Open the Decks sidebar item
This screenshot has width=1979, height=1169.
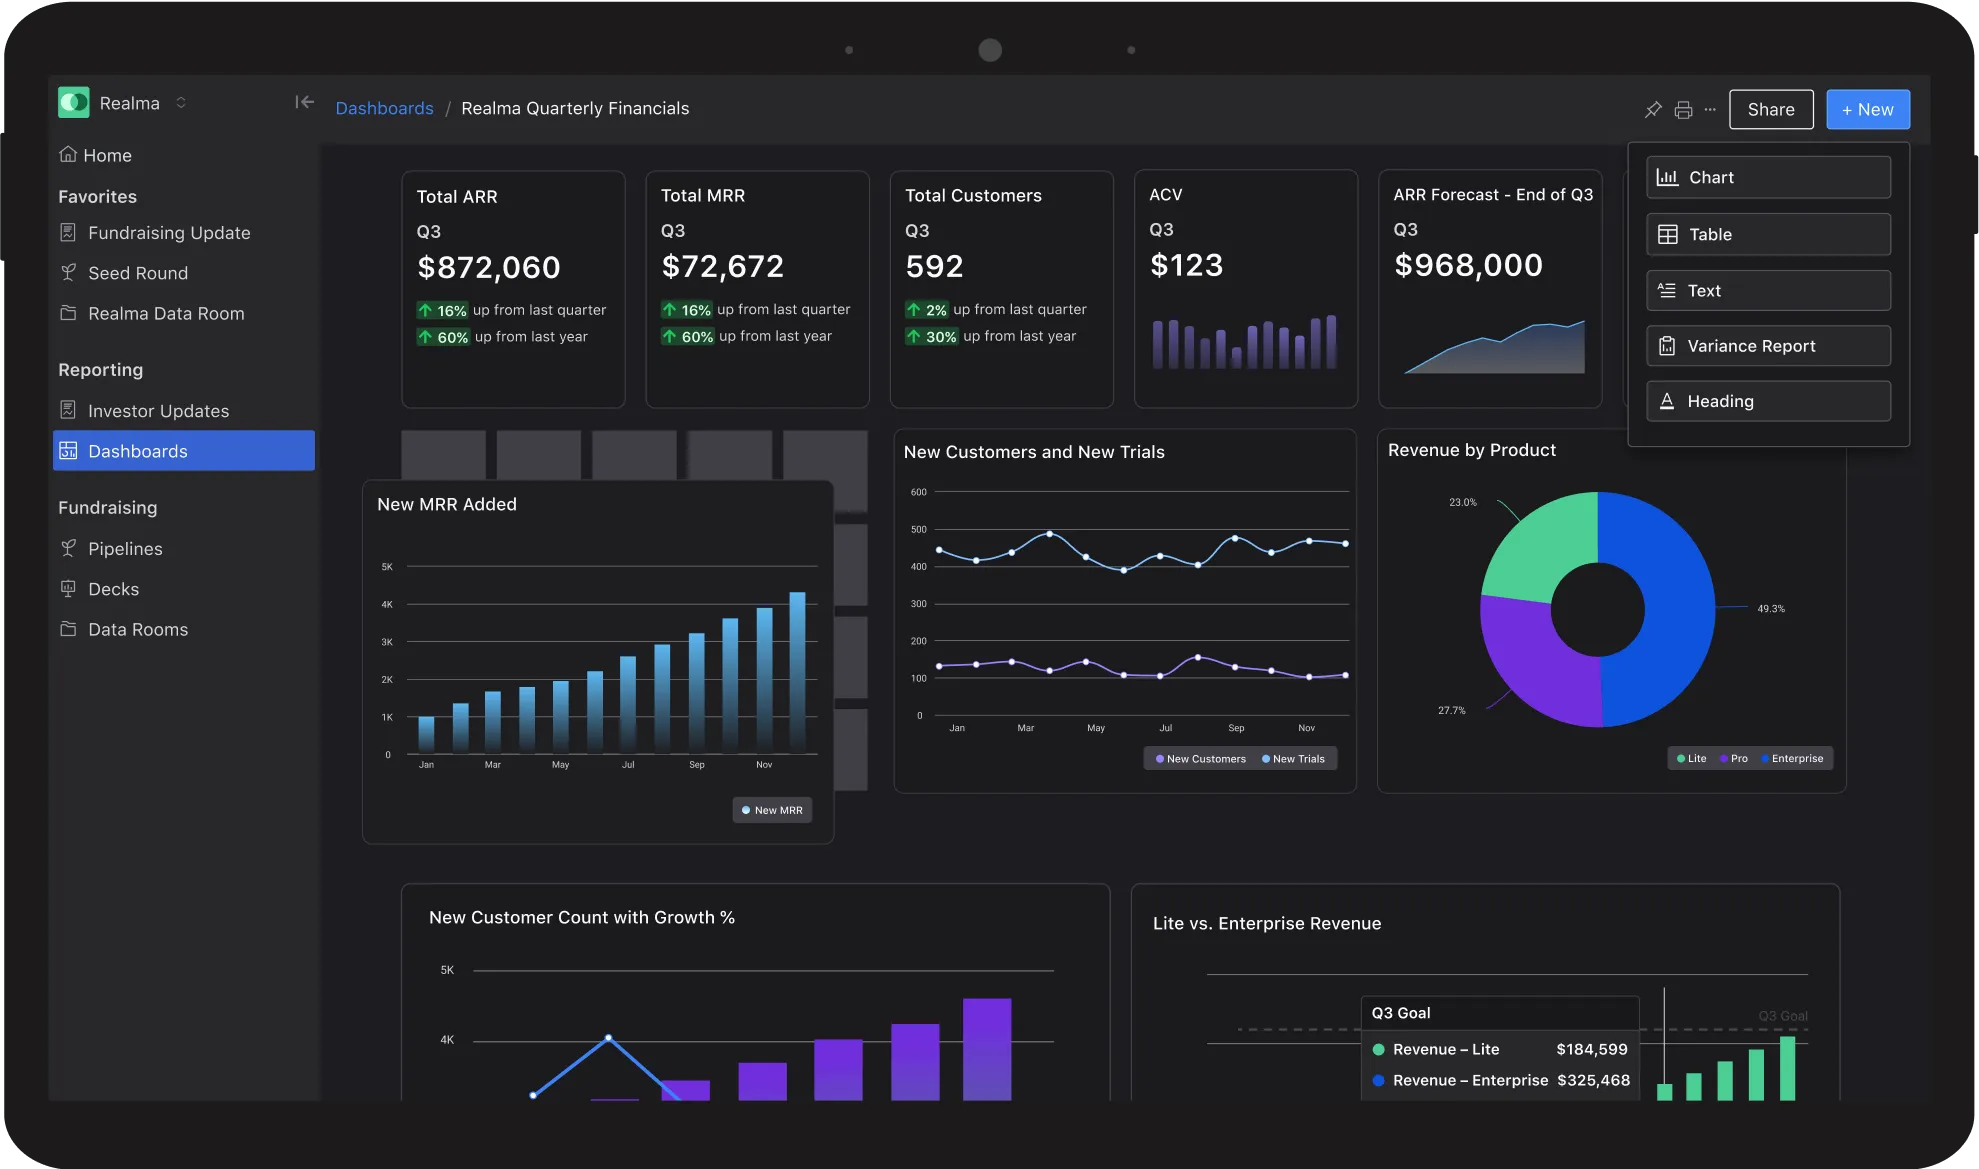tap(113, 589)
